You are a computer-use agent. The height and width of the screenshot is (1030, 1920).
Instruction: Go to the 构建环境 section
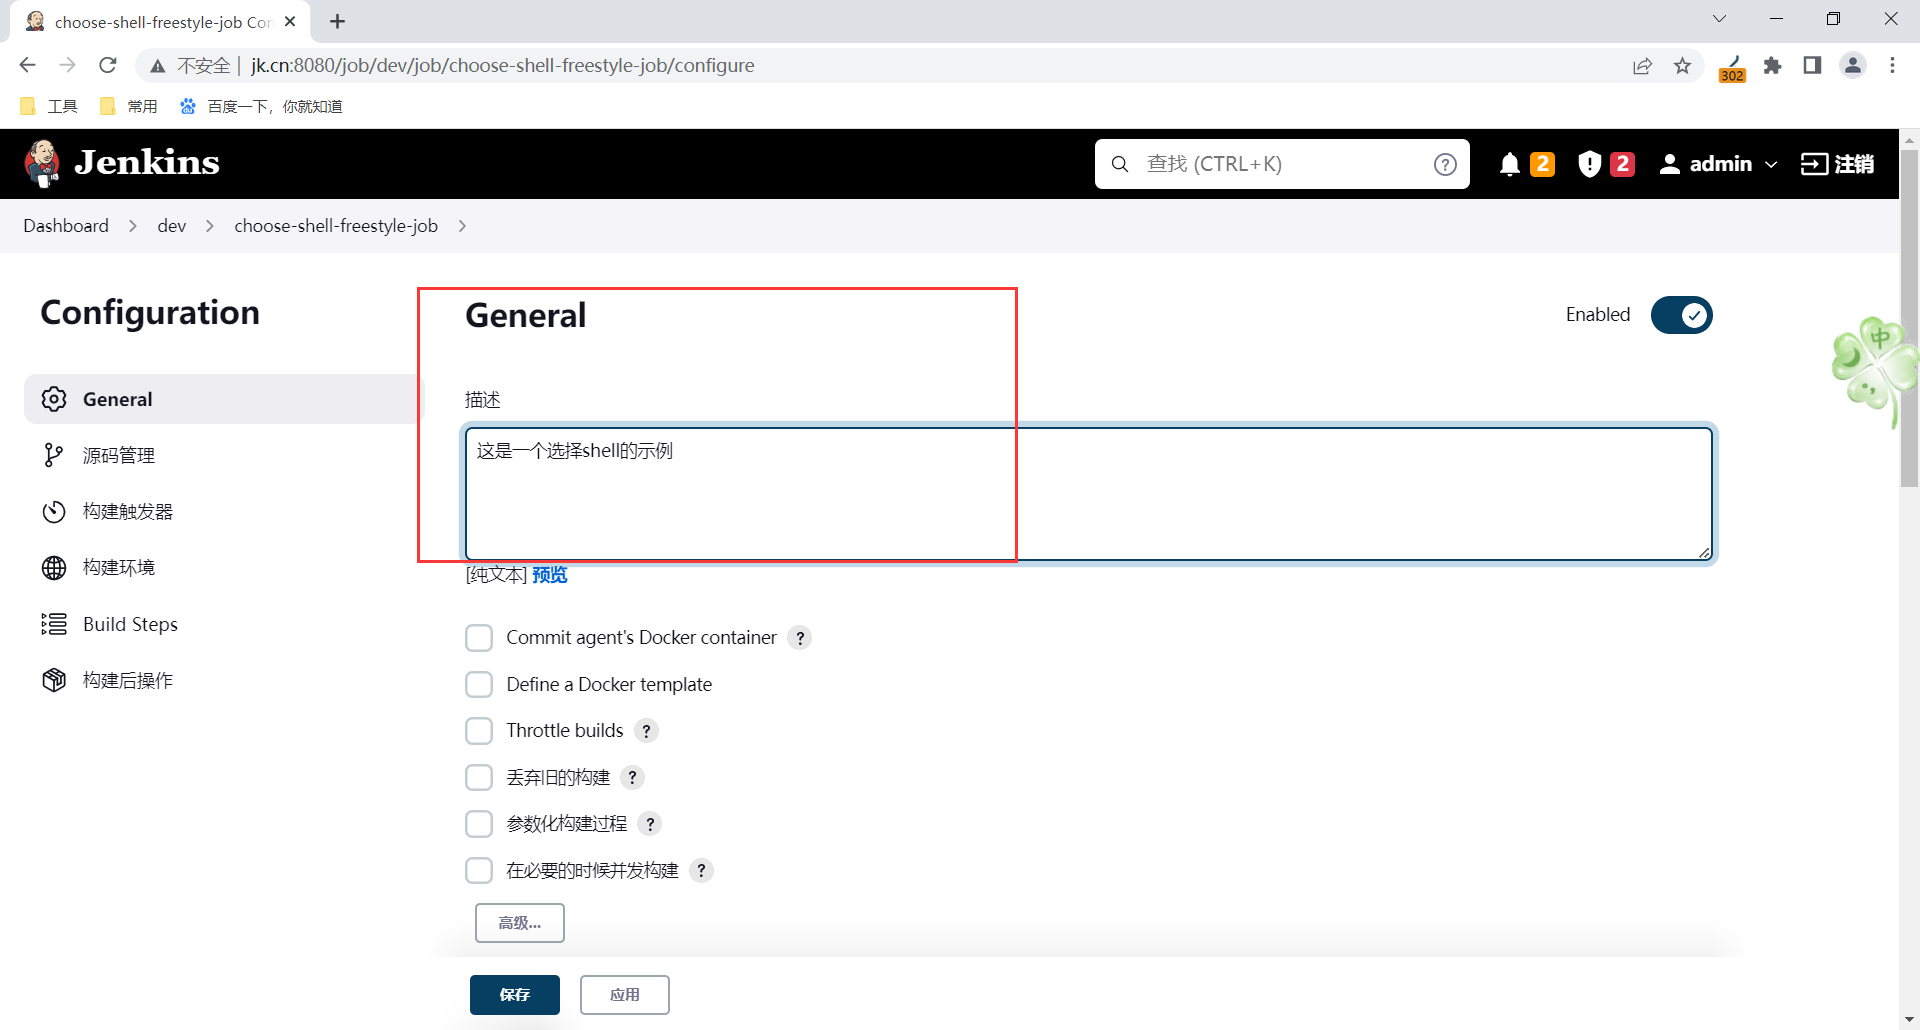click(x=224, y=568)
